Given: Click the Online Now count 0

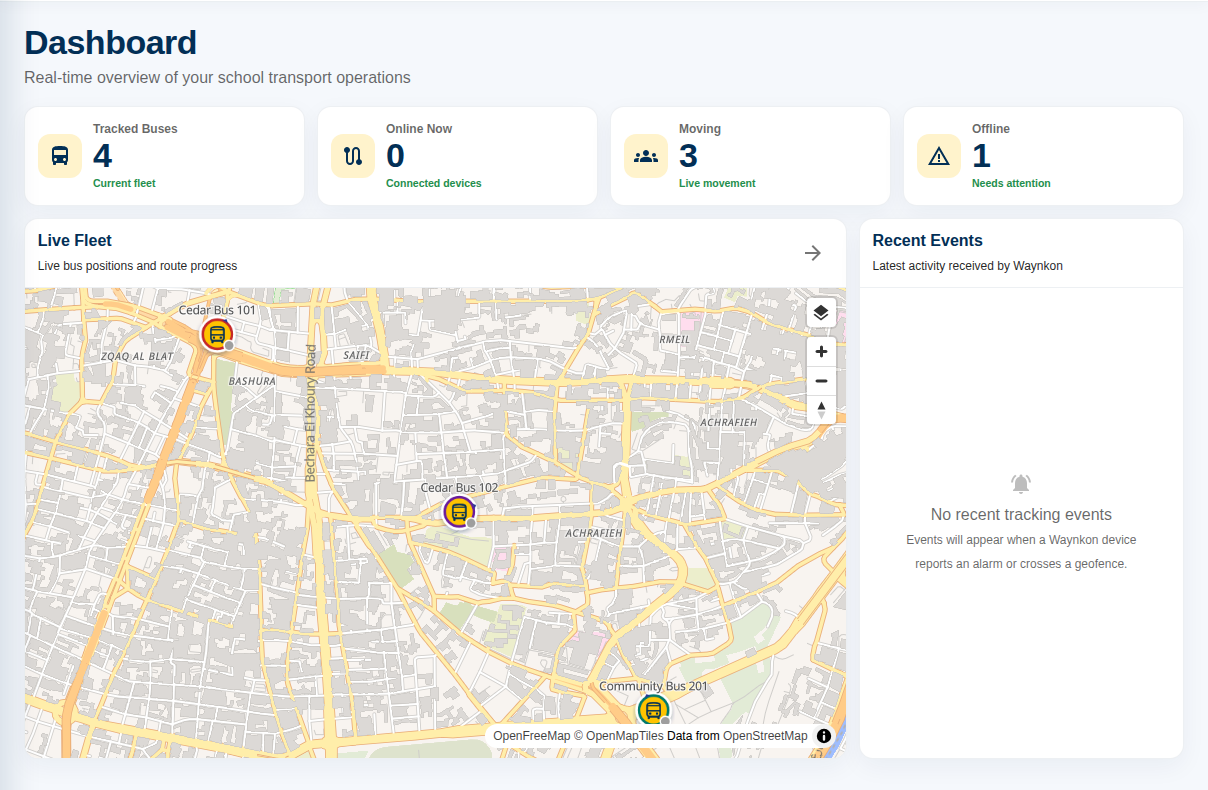Looking at the screenshot, I should click(x=396, y=156).
